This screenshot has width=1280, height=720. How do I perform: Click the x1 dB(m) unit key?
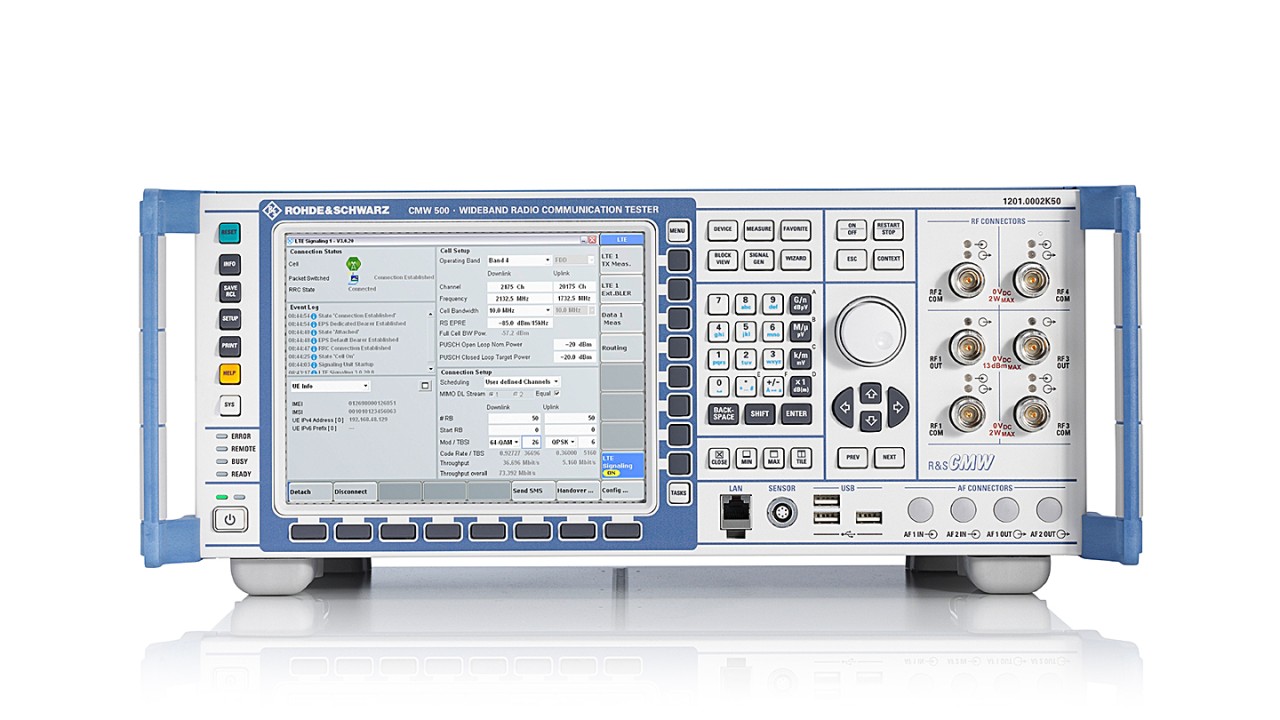[x=800, y=385]
